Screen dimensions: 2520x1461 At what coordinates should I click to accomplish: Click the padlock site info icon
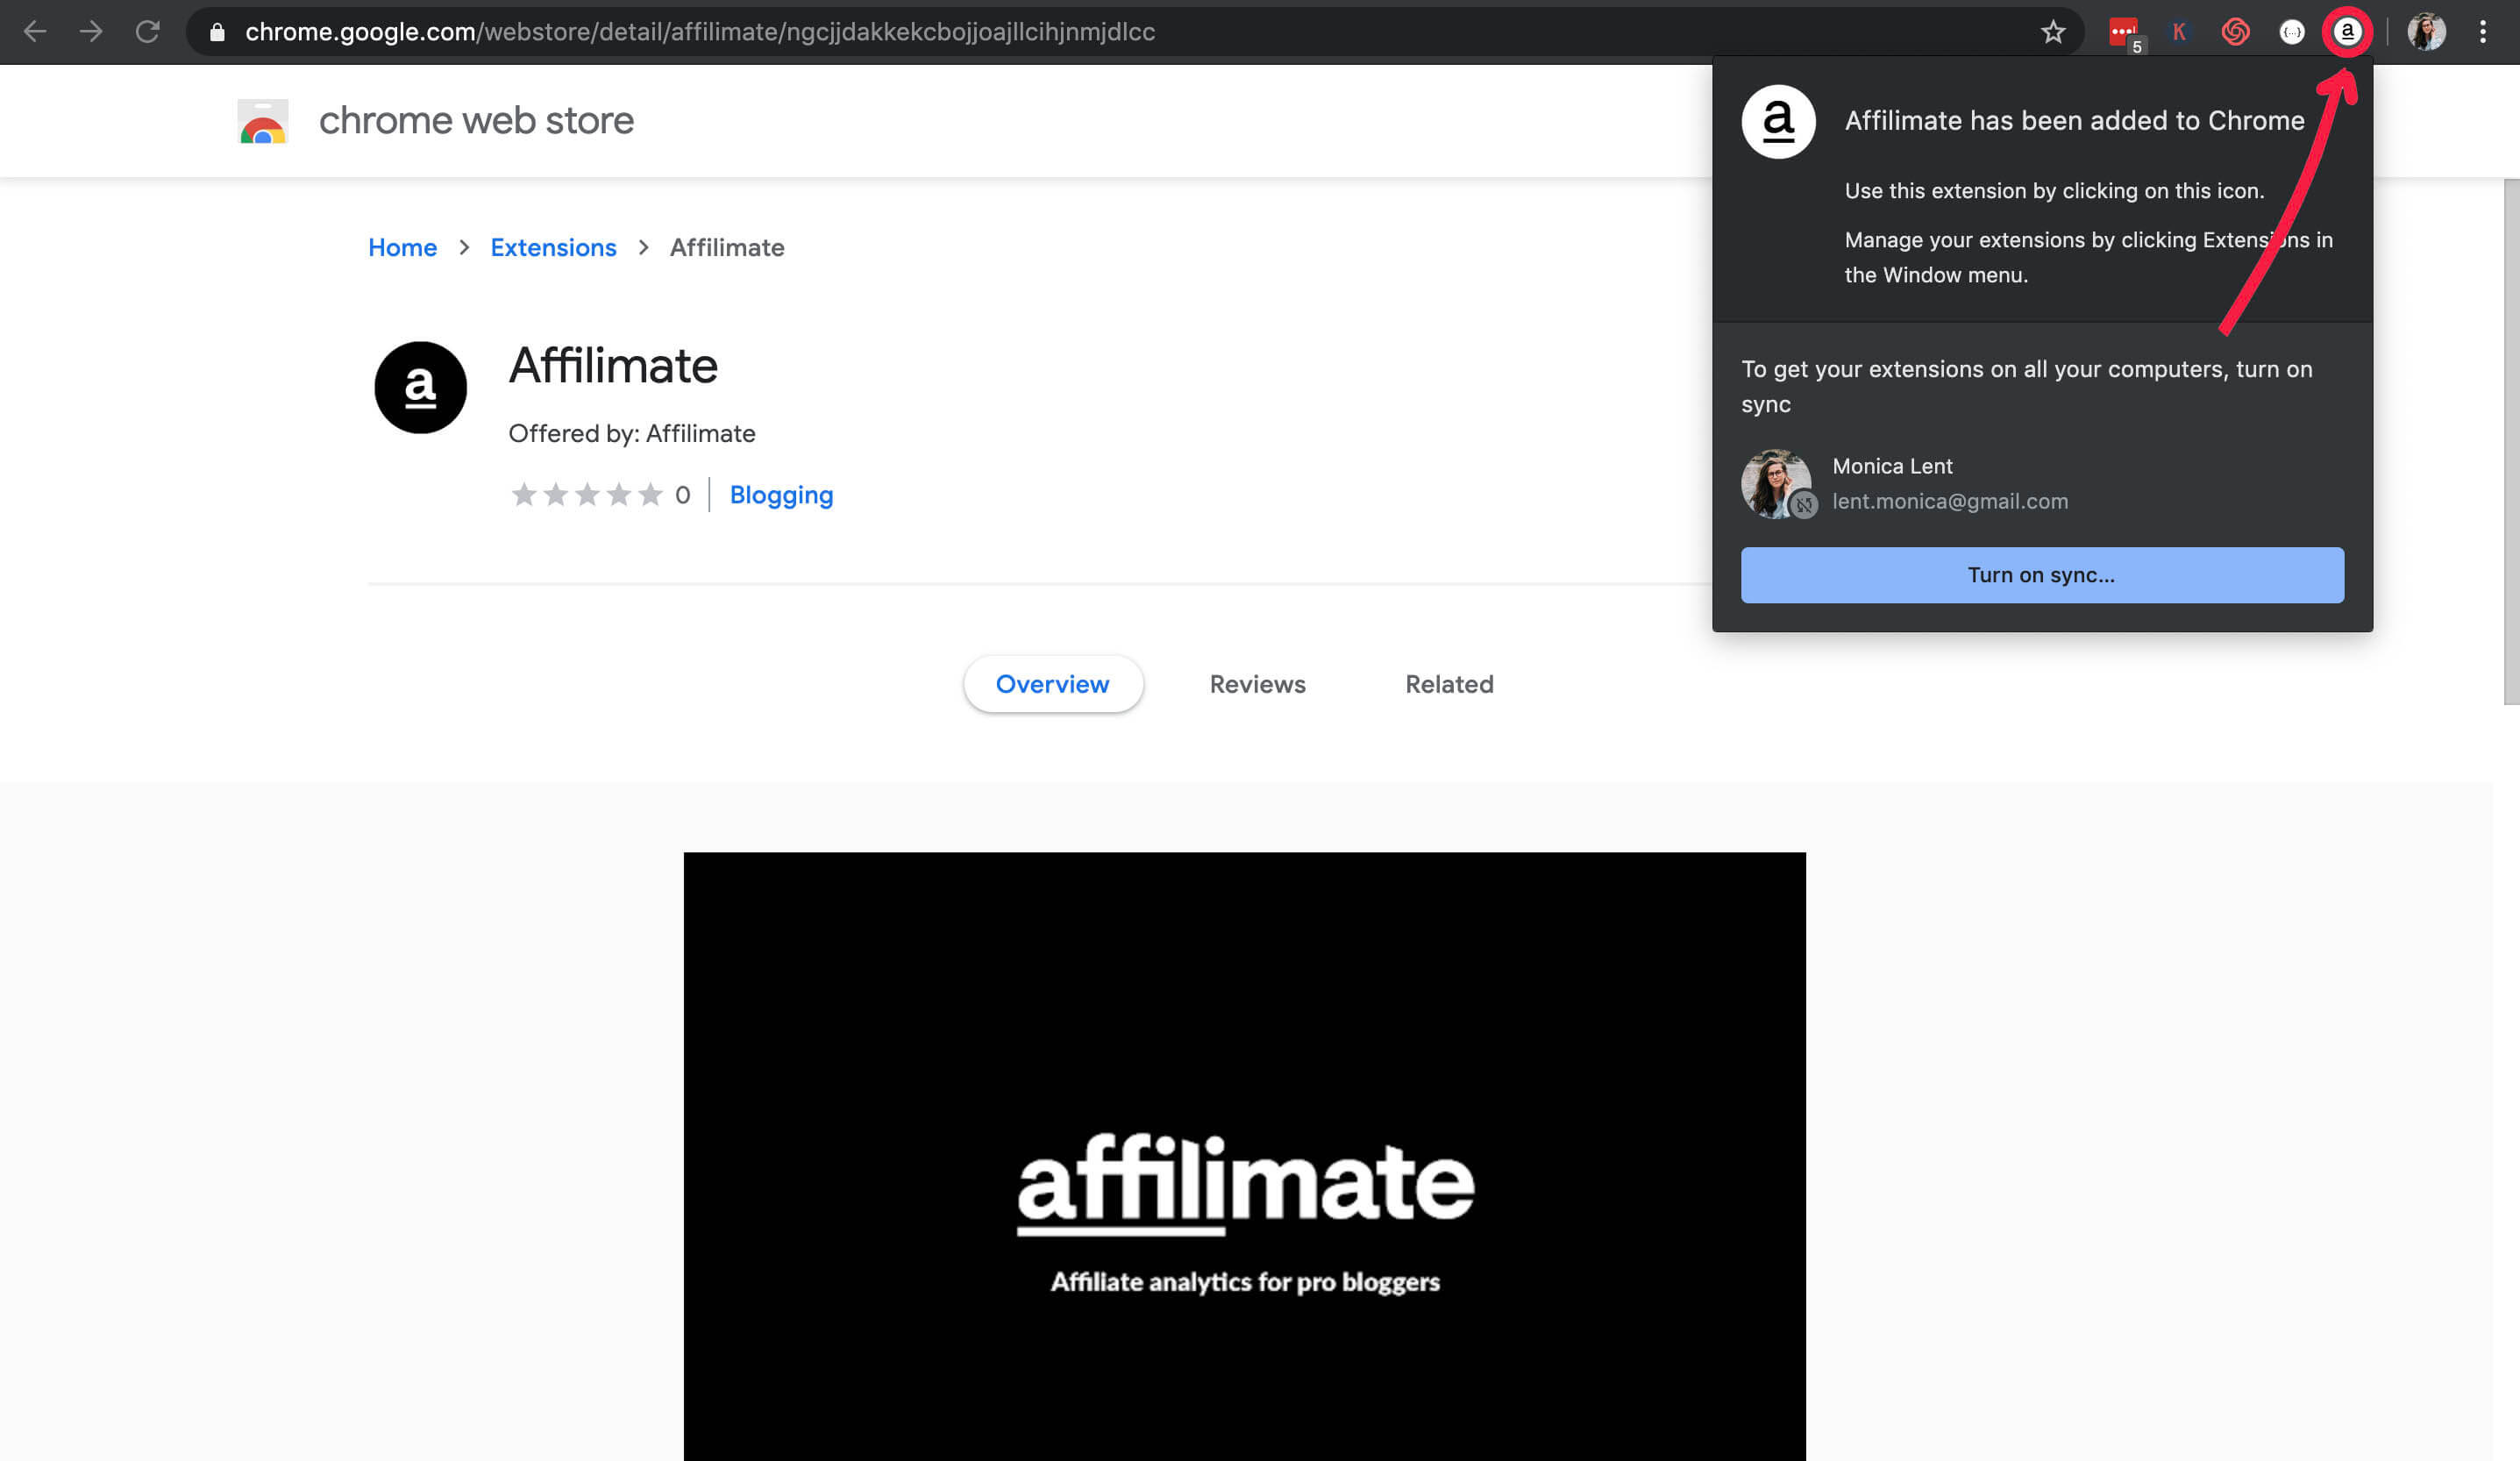[x=217, y=32]
